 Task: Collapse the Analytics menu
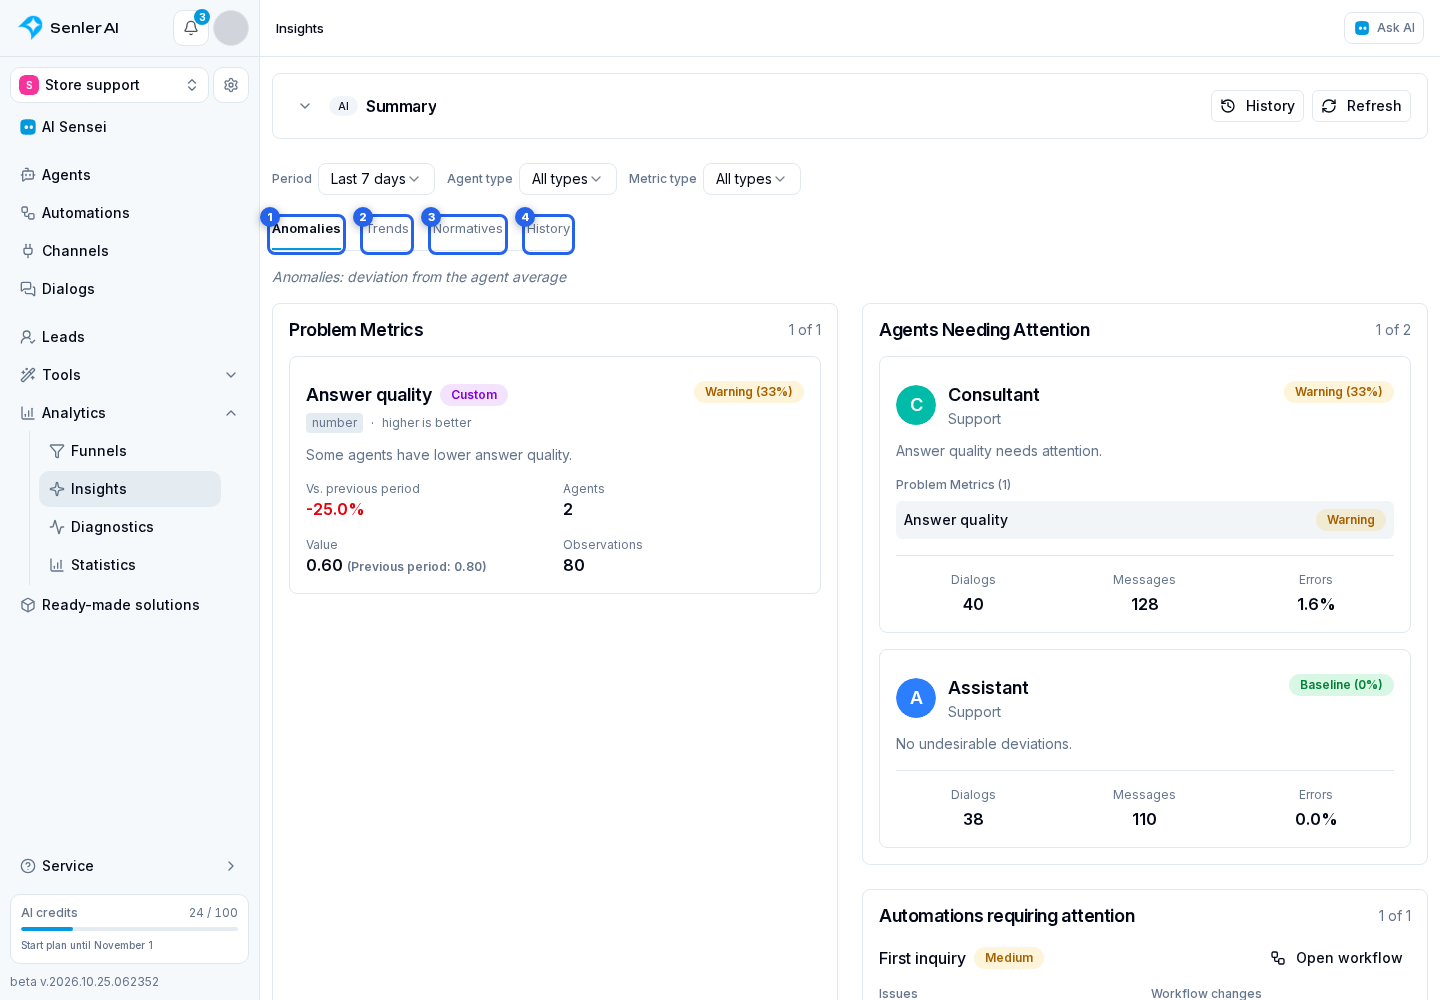point(130,413)
